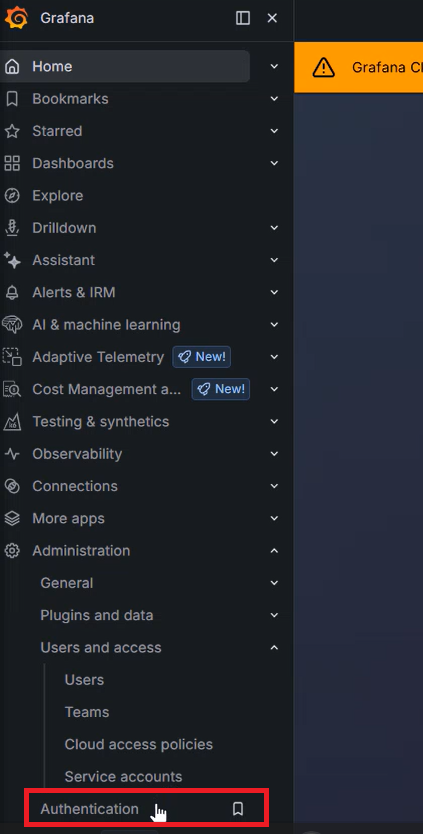Click the Starred star icon
423x834 pixels.
click(x=12, y=131)
